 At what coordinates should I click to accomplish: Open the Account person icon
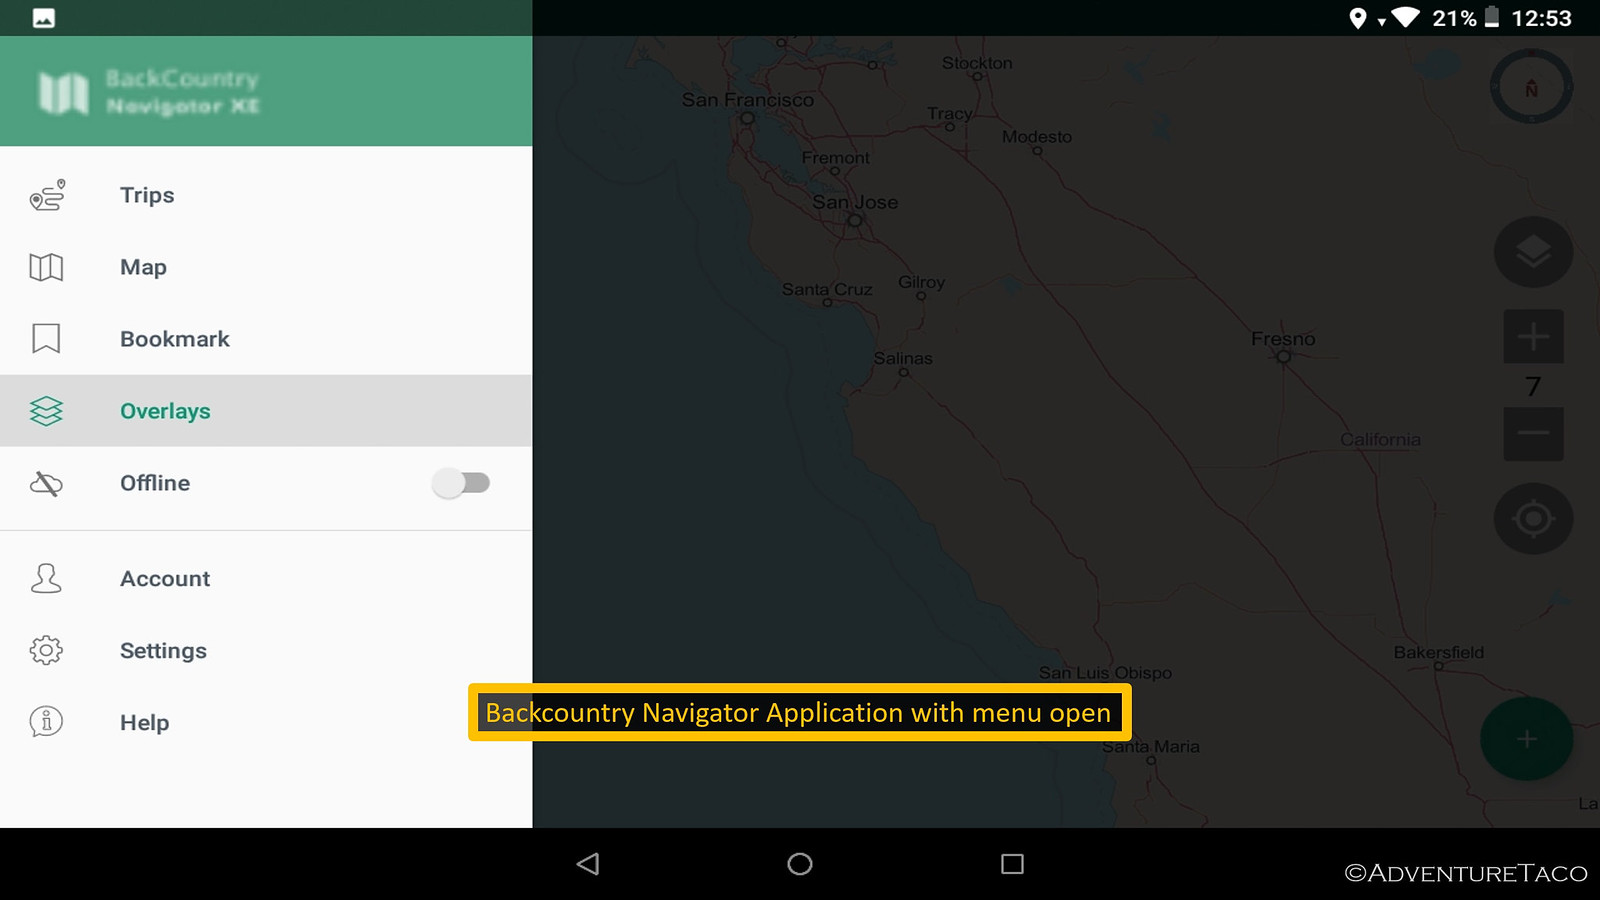pos(46,578)
